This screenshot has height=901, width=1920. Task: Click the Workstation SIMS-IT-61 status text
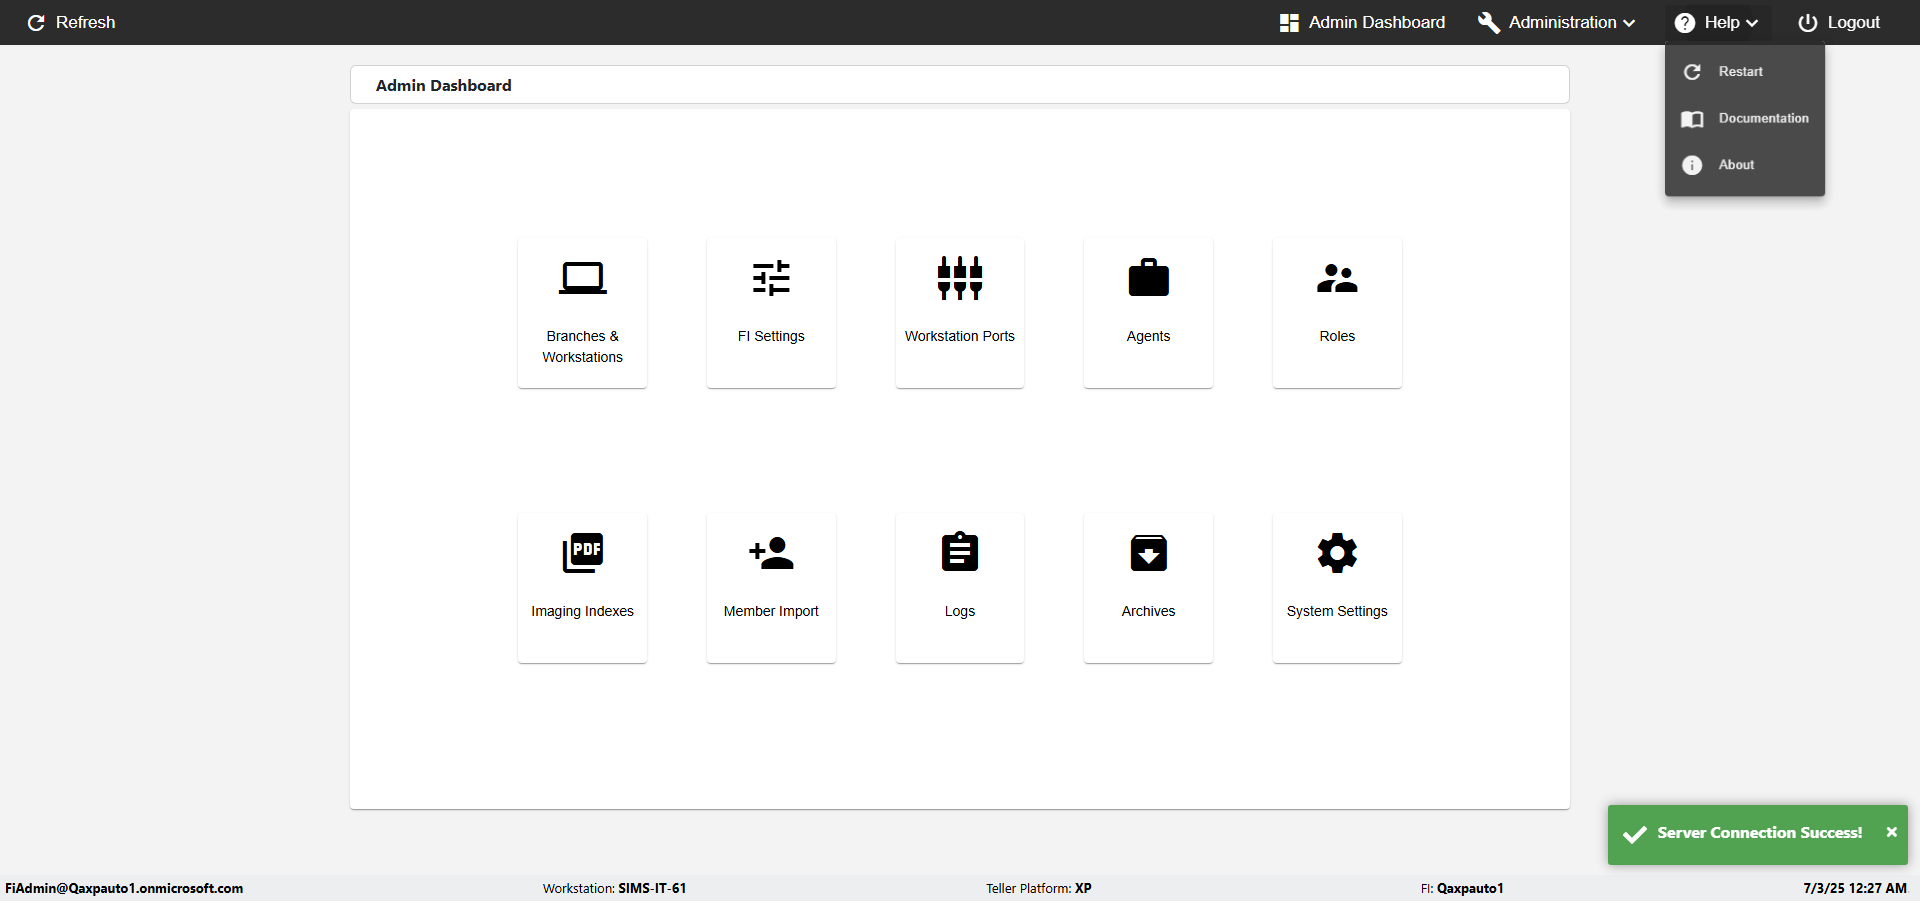(x=614, y=888)
